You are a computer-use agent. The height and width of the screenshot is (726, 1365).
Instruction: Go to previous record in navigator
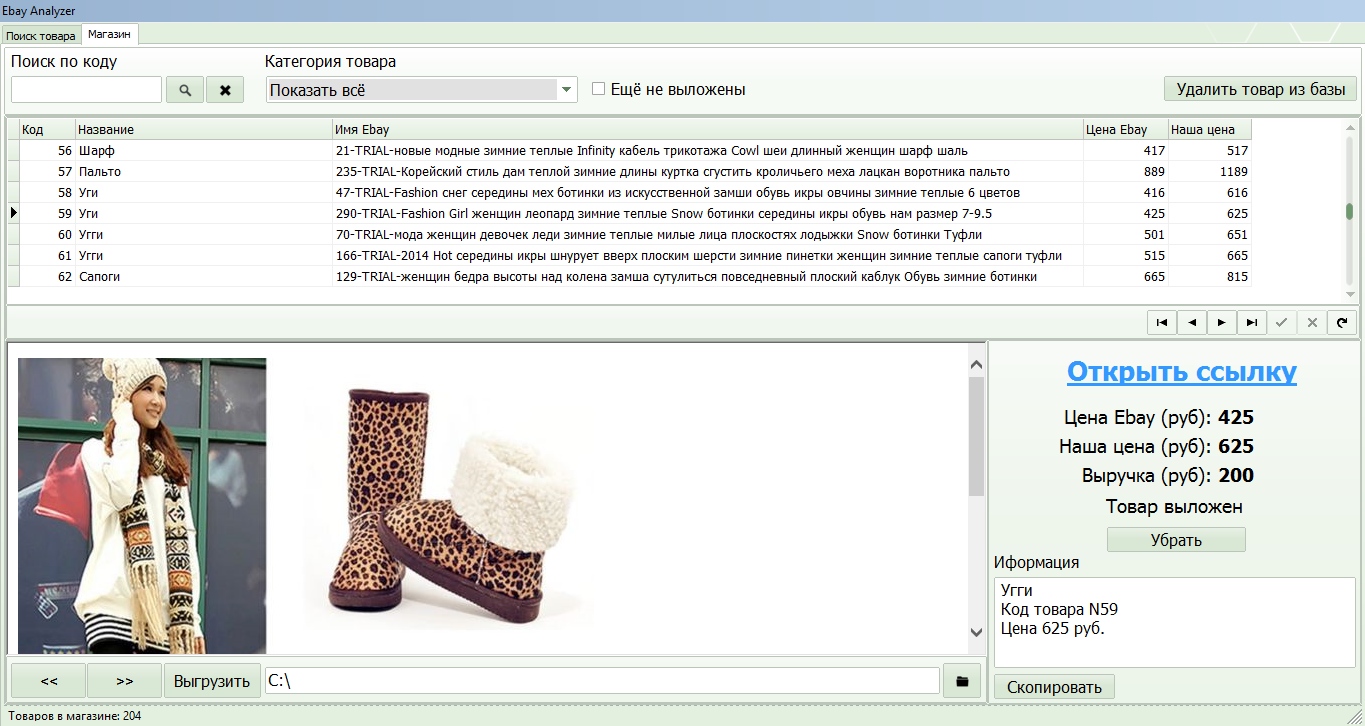pos(1191,323)
